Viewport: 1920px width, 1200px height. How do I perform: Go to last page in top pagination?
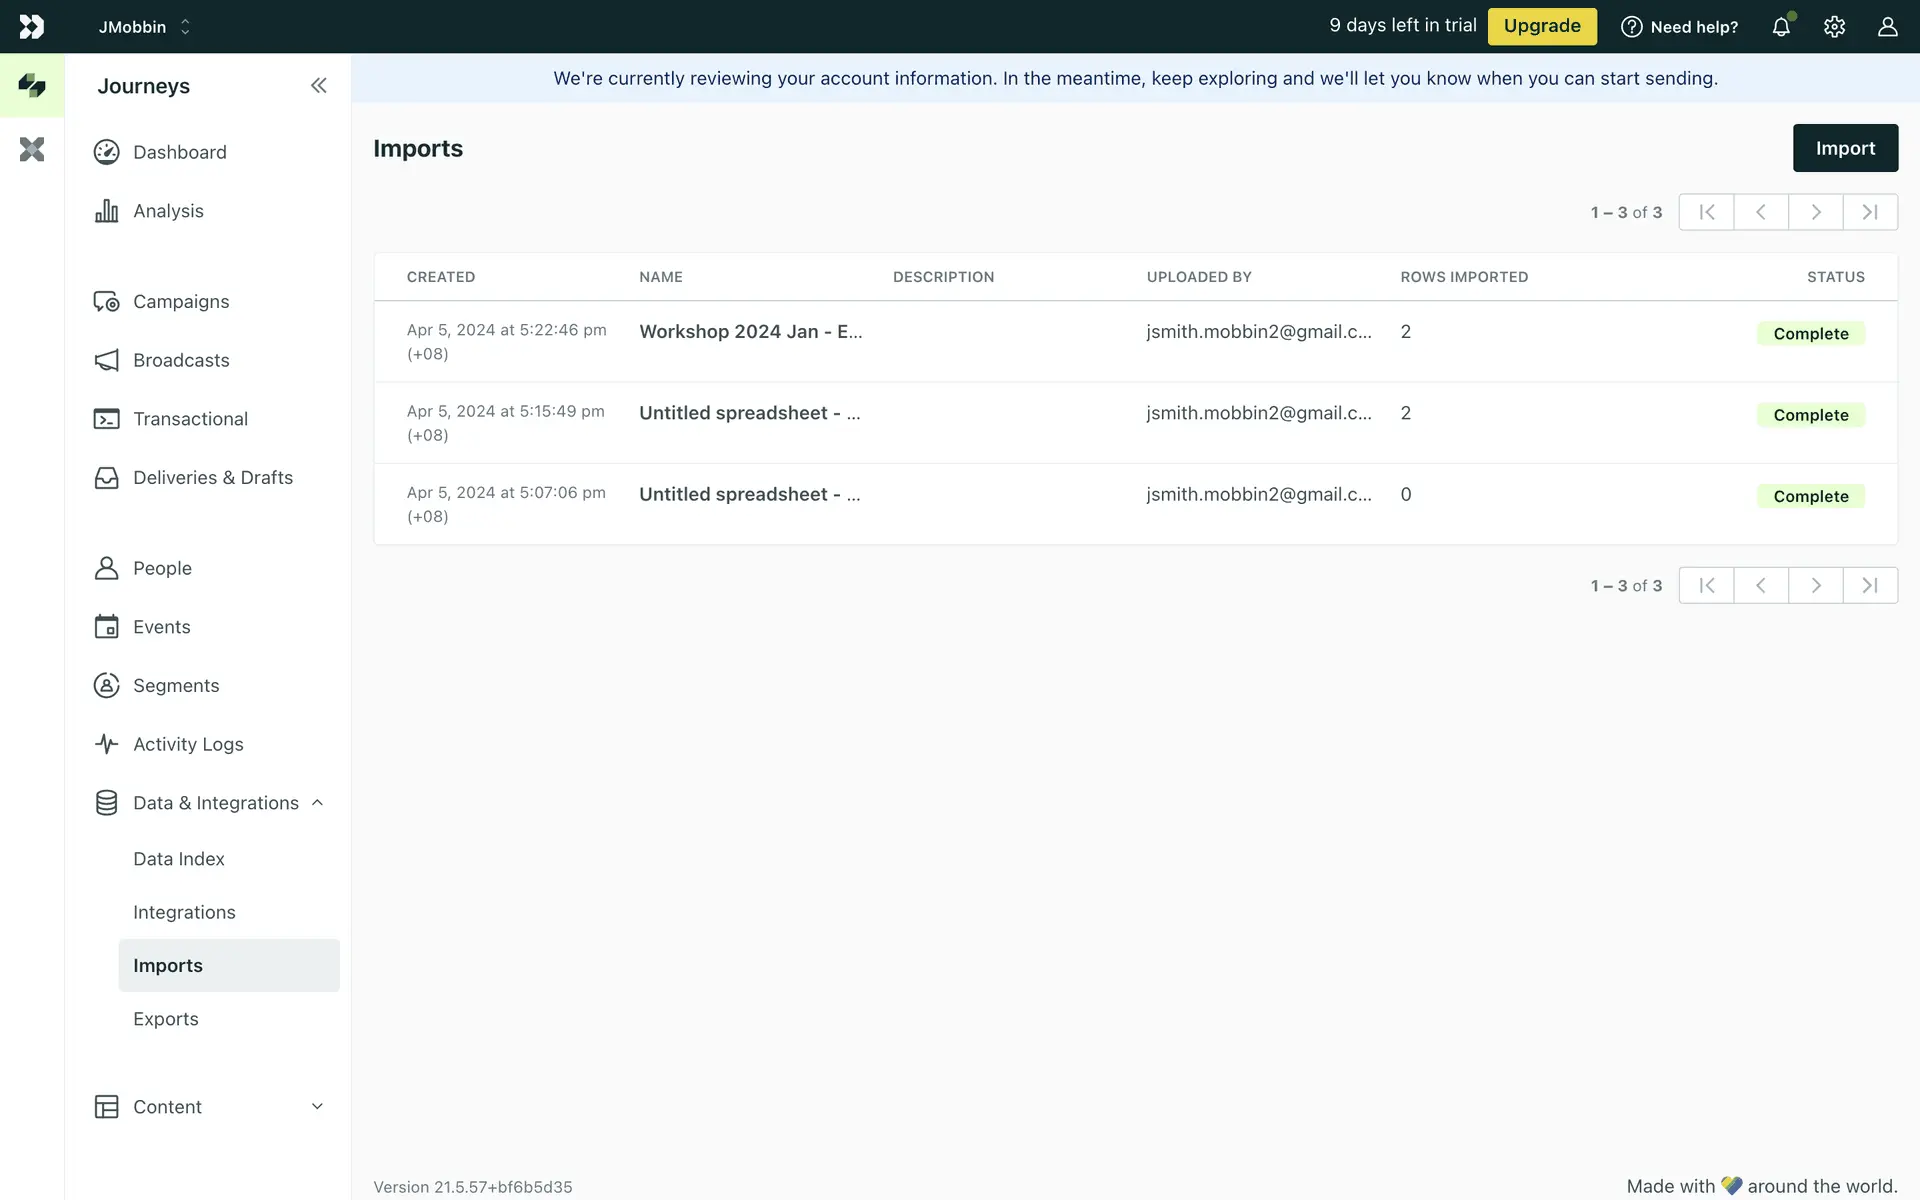pos(1870,212)
